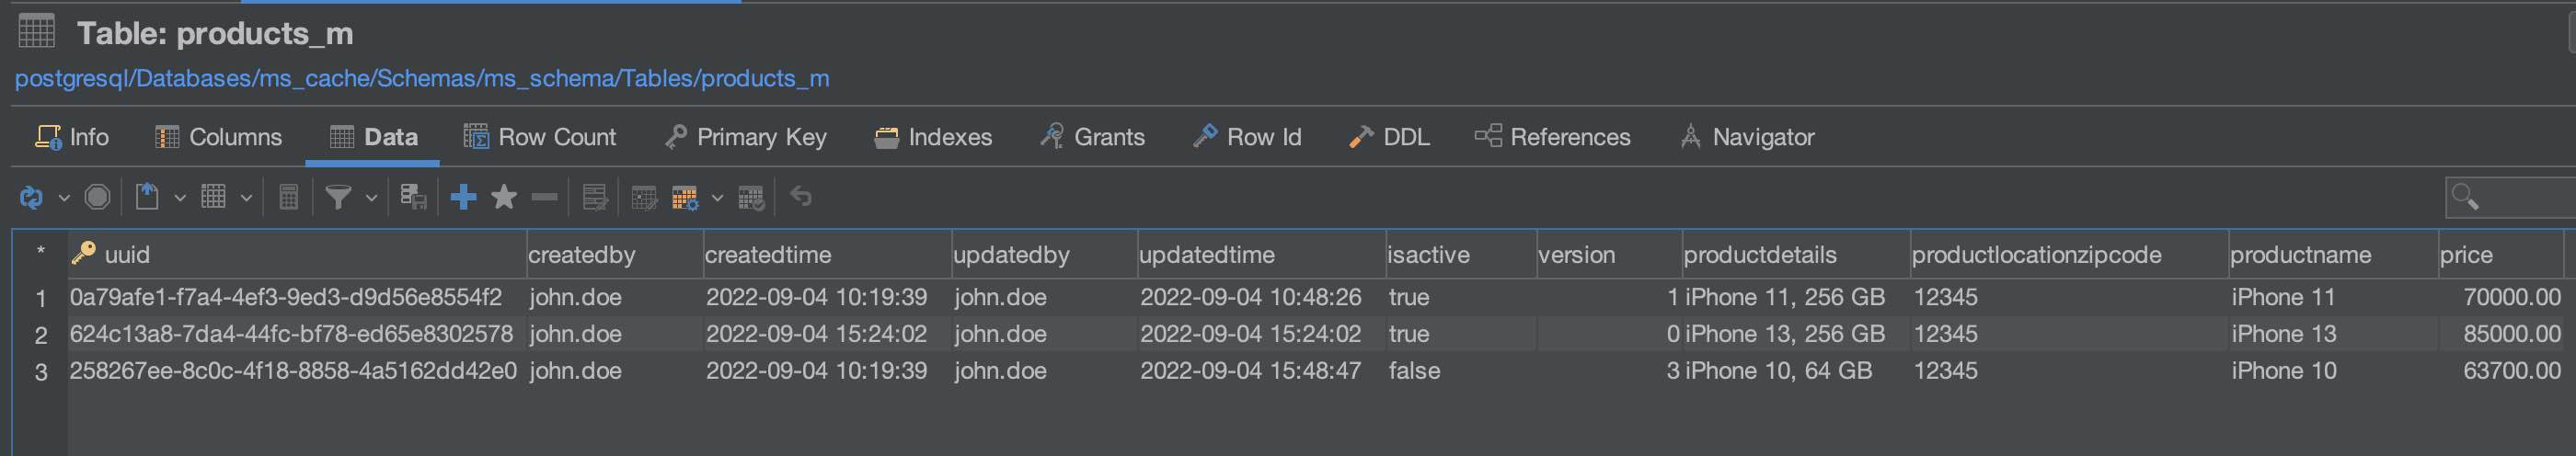Open dropdown arrow next to refresh icon
Screen dimensions: 2576x456
pos(64,198)
